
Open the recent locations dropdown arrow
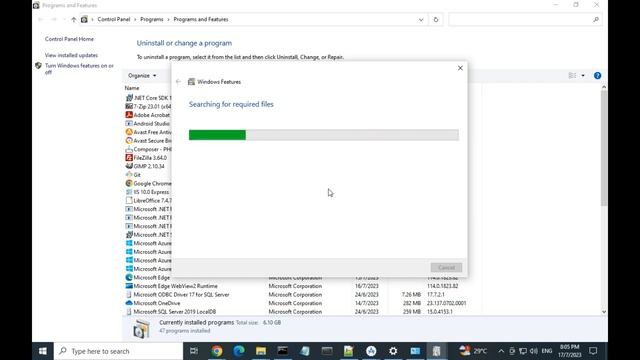64,20
